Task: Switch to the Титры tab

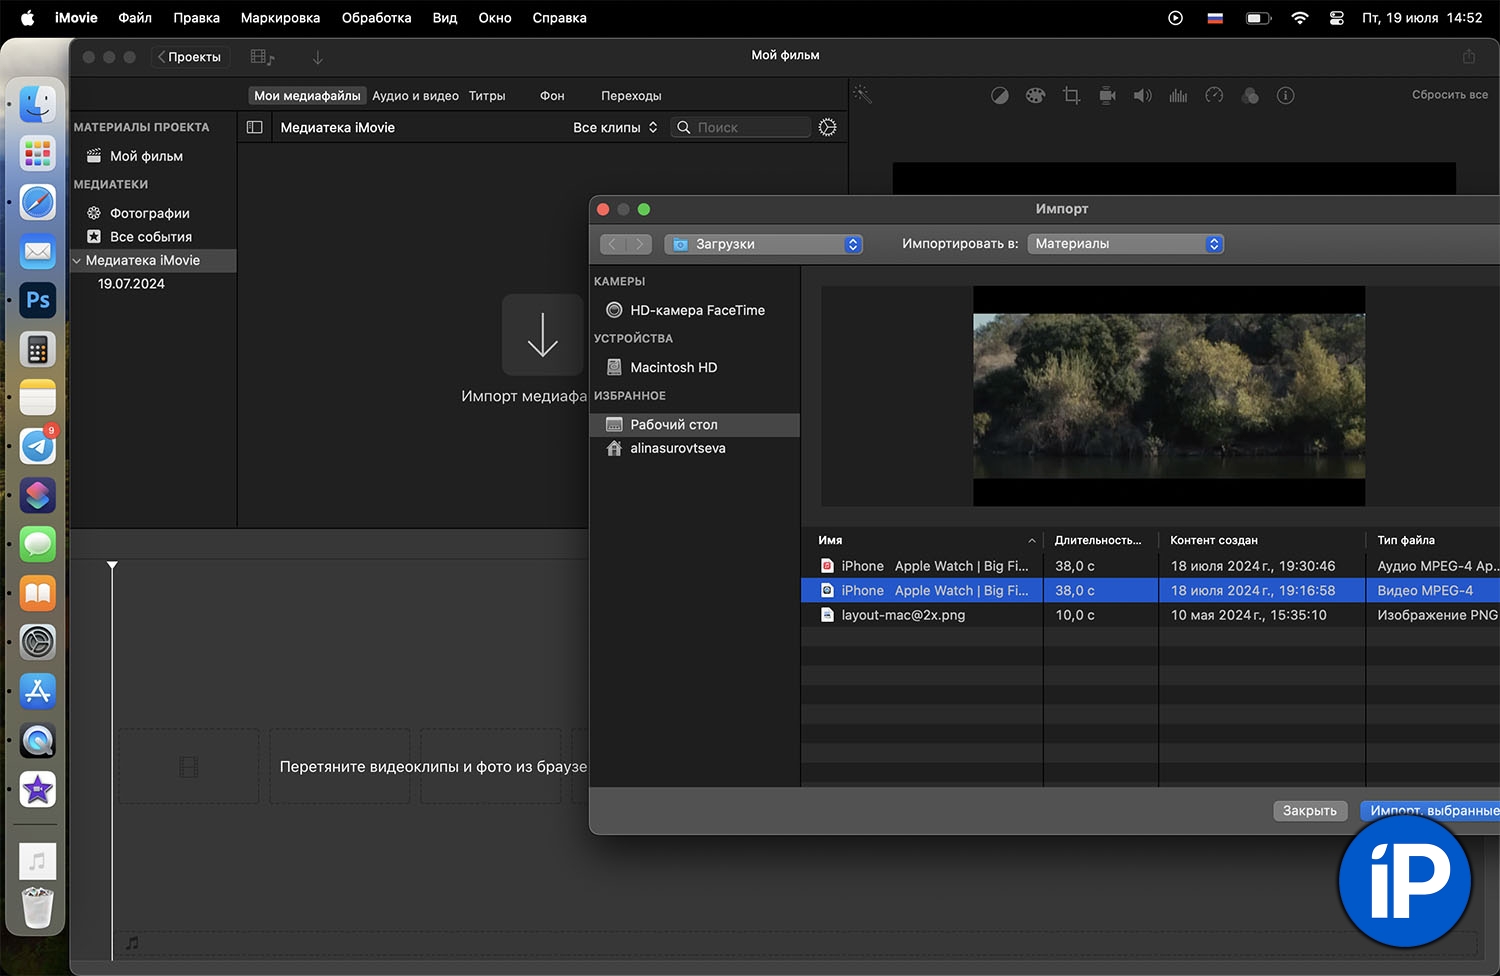Action: tap(487, 96)
